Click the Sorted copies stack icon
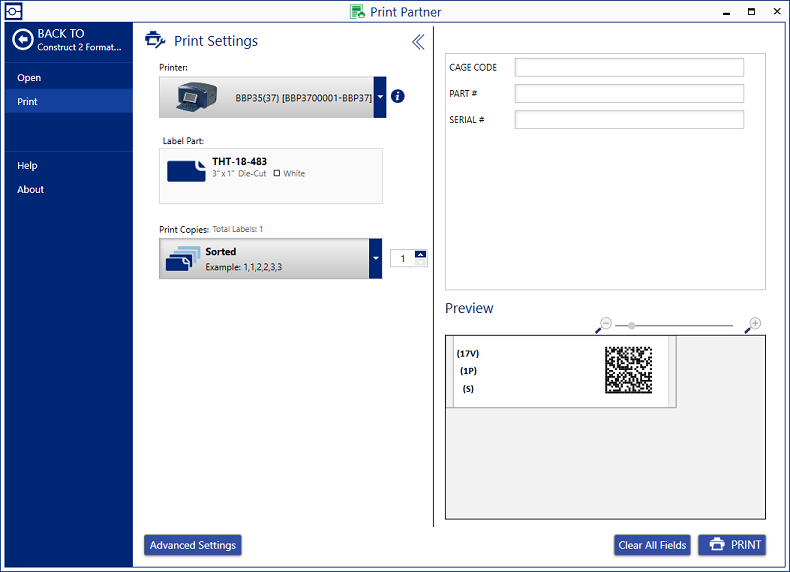 [x=181, y=258]
